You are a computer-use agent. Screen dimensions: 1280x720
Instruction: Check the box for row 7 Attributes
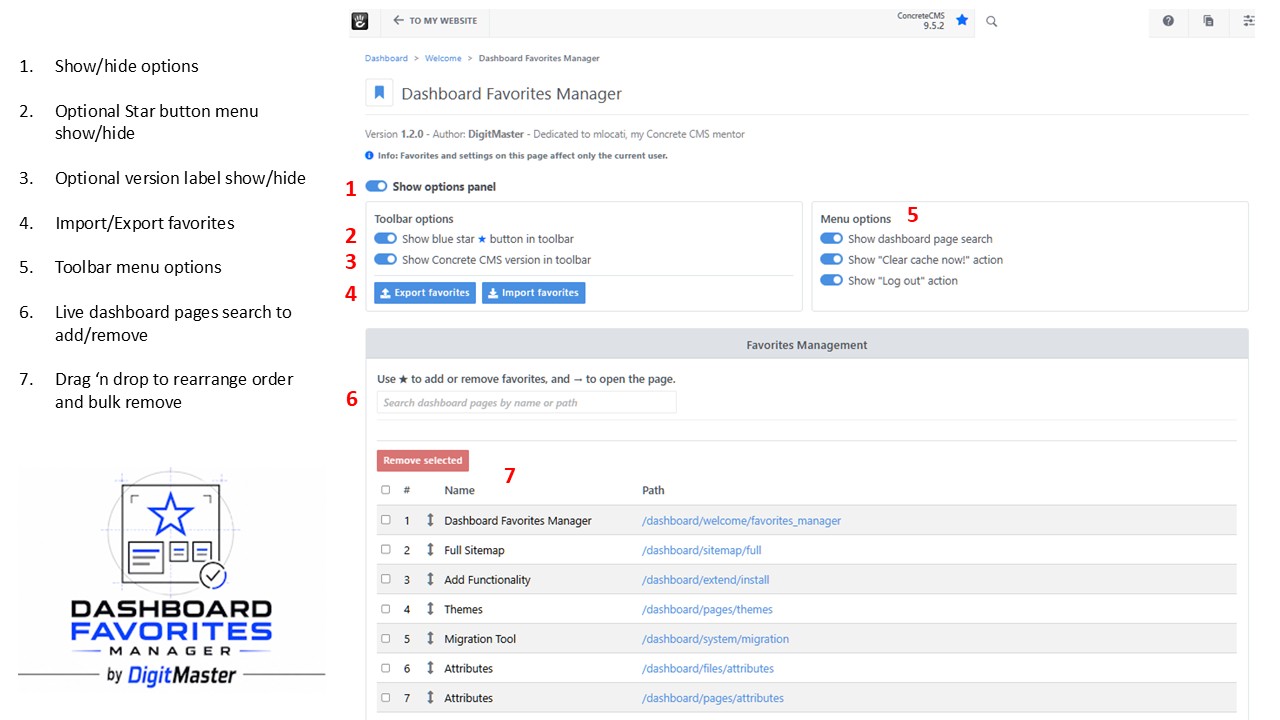pyautogui.click(x=386, y=697)
